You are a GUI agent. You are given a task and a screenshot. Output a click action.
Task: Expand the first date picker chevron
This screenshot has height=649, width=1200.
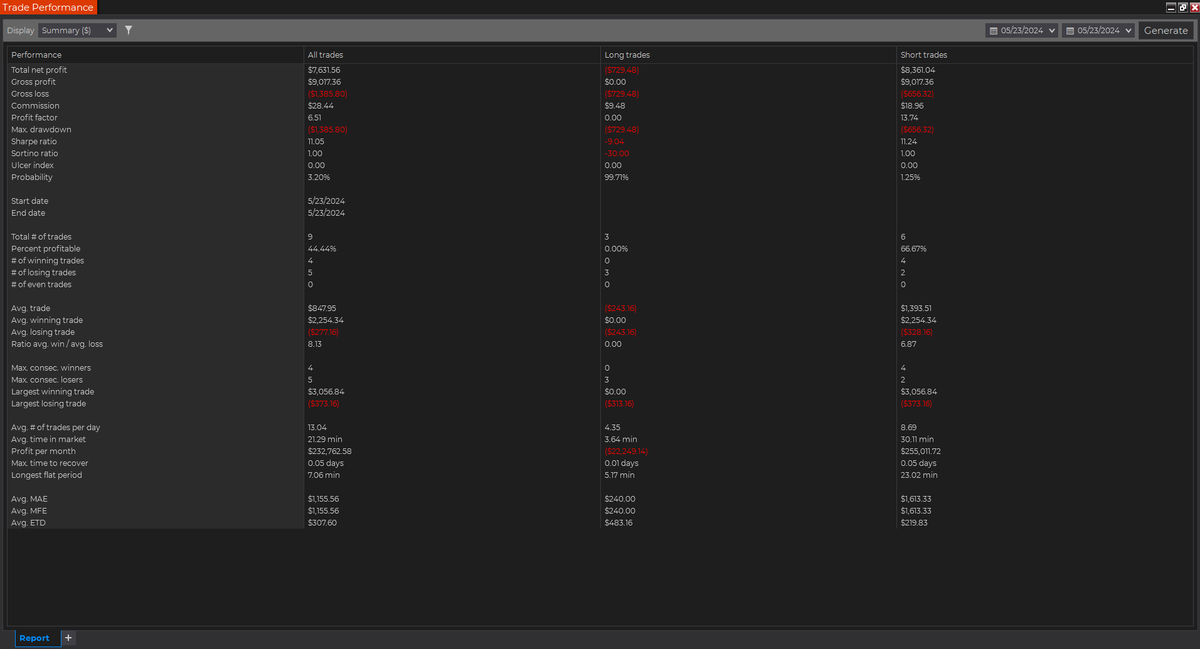tap(1051, 31)
